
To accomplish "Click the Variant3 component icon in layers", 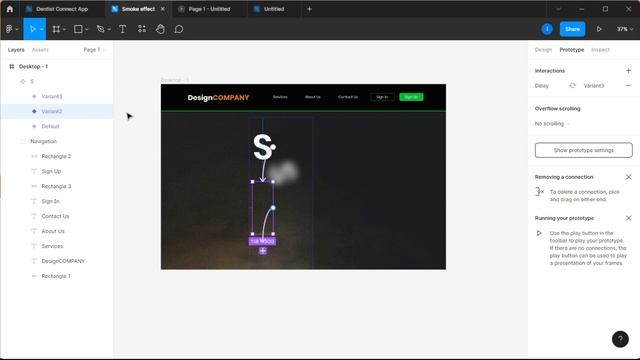I will point(34,96).
